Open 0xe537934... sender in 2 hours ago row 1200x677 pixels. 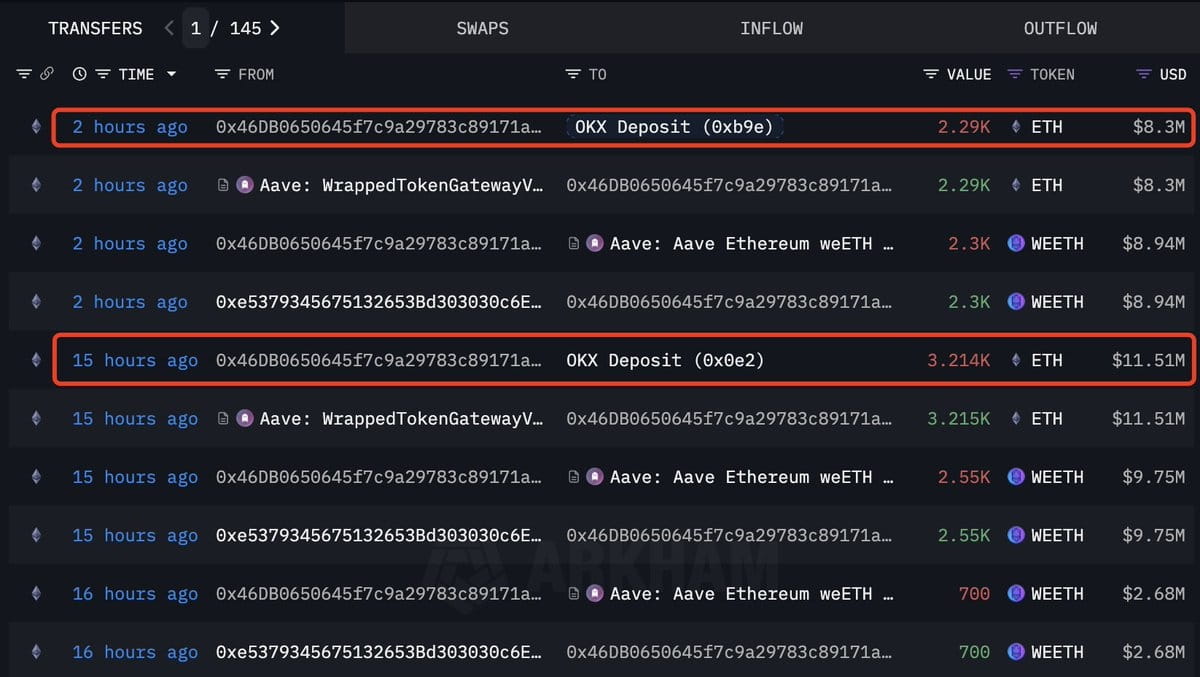pyautogui.click(x=380, y=302)
